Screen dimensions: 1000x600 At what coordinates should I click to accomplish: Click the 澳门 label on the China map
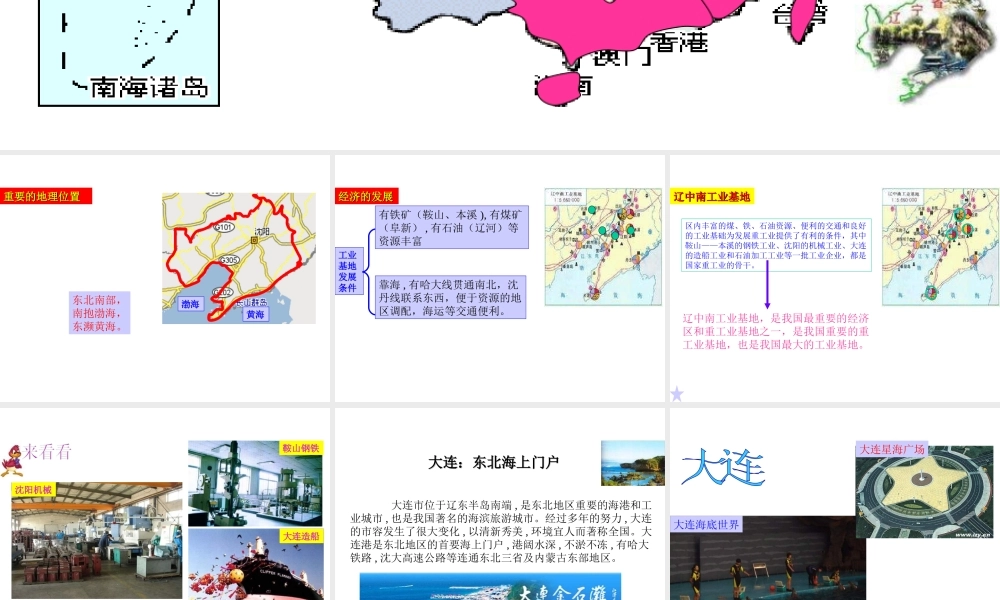click(623, 56)
